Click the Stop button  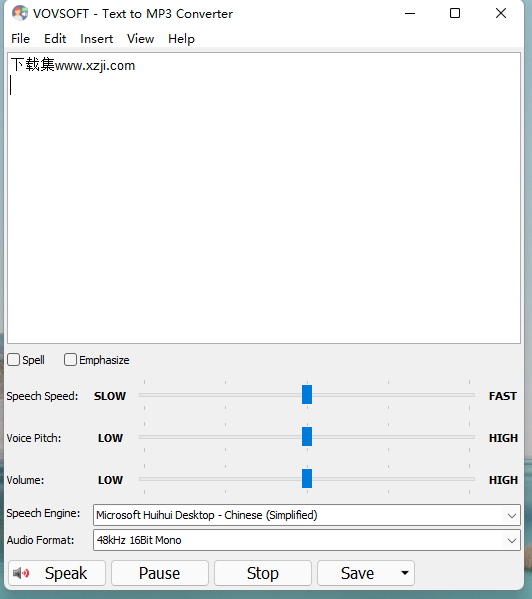tap(263, 573)
